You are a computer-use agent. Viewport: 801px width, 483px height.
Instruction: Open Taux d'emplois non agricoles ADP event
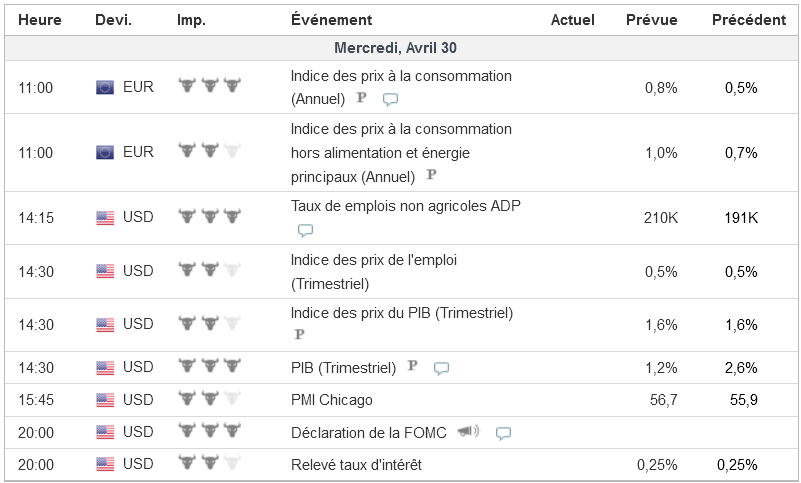pyautogui.click(x=405, y=207)
